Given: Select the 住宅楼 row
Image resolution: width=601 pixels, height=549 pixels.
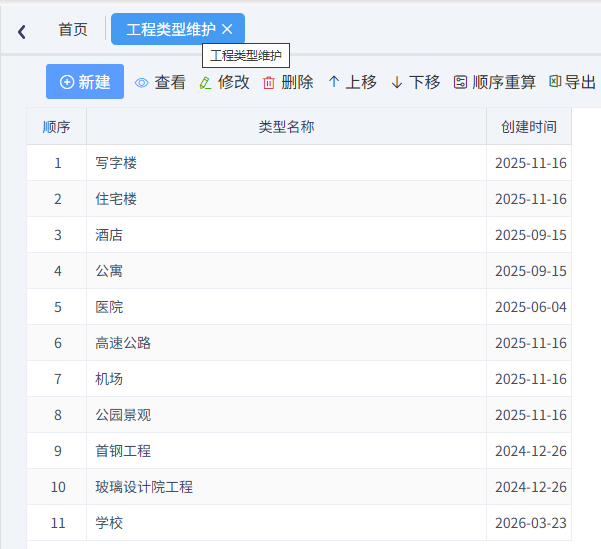Looking at the screenshot, I should coord(299,199).
